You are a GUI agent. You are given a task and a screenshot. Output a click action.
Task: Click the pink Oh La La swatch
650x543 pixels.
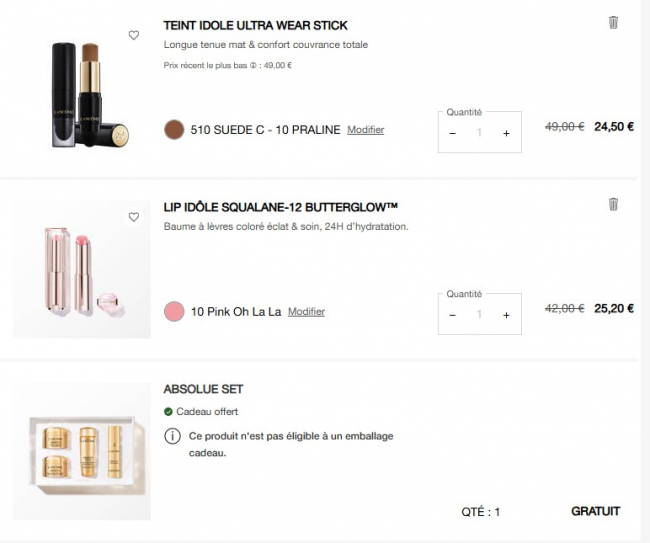[174, 311]
